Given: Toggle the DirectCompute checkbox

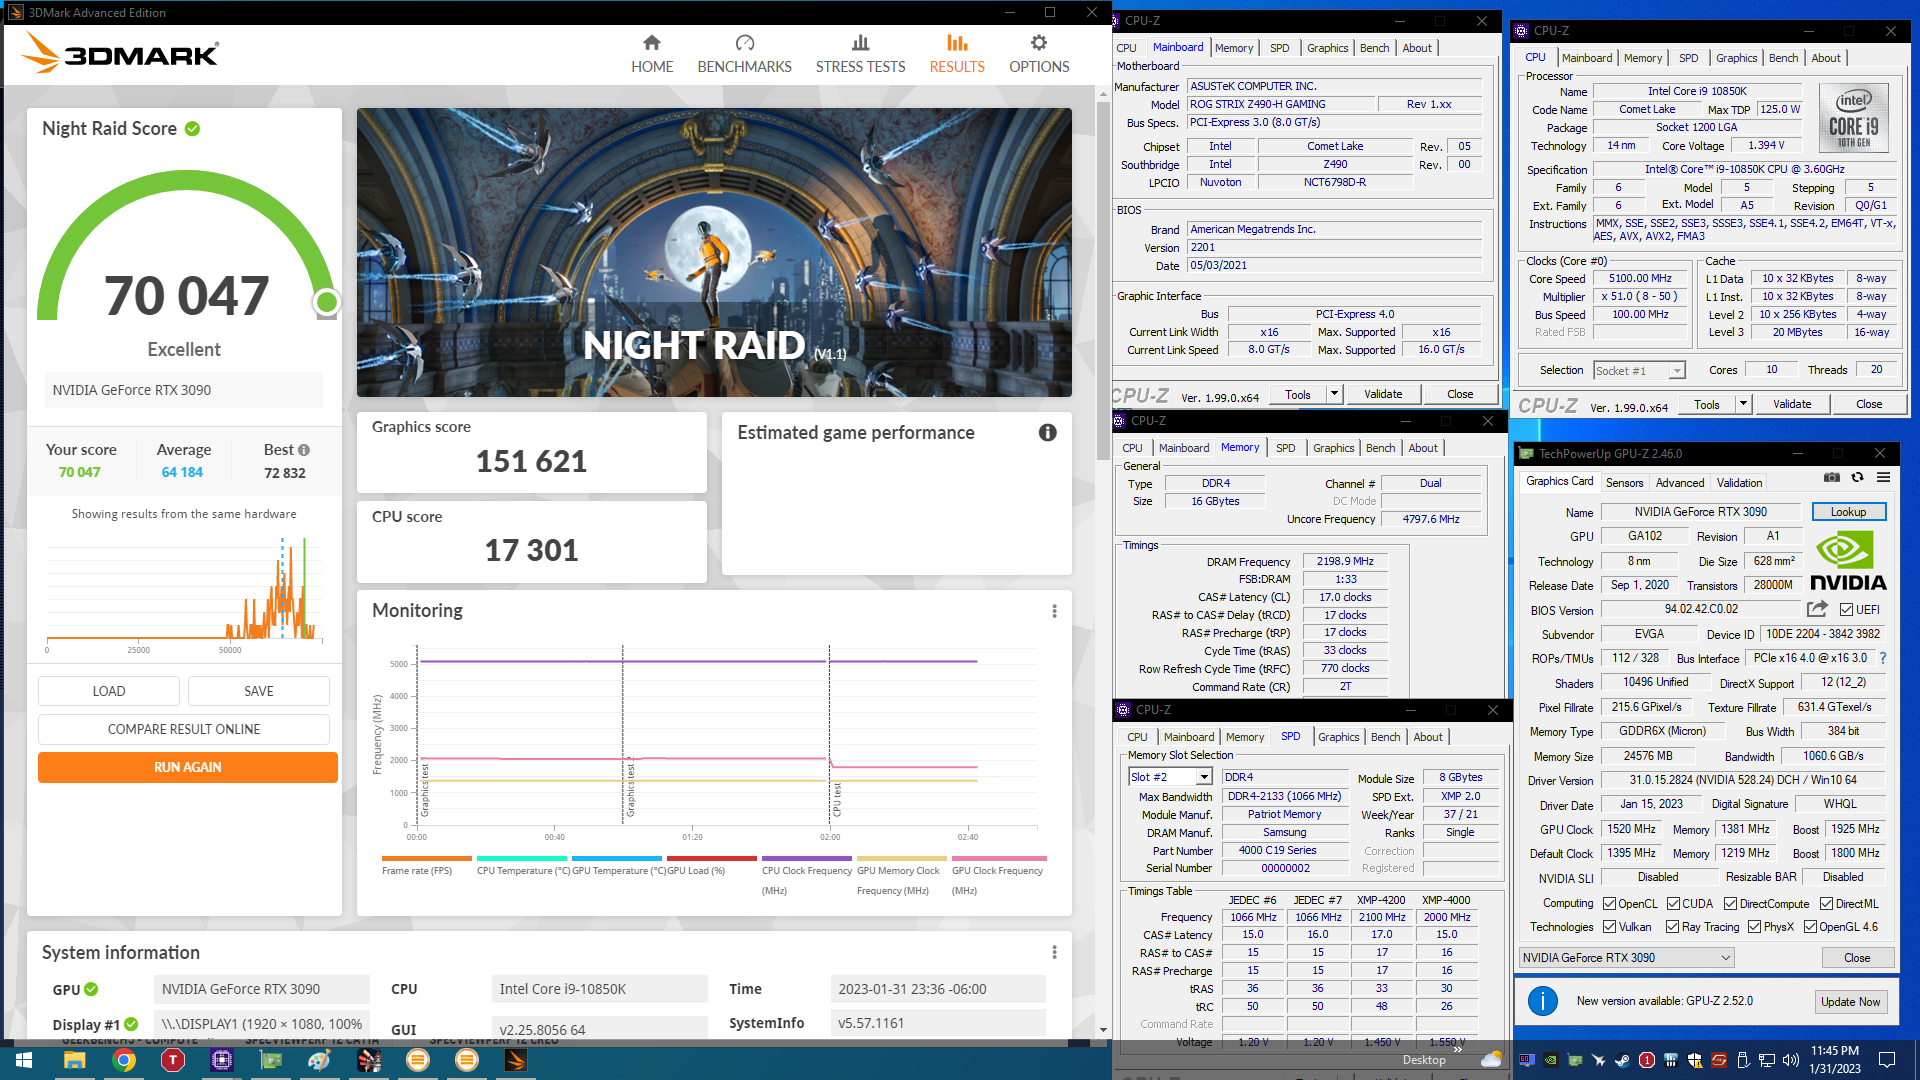Looking at the screenshot, I should 1730,904.
